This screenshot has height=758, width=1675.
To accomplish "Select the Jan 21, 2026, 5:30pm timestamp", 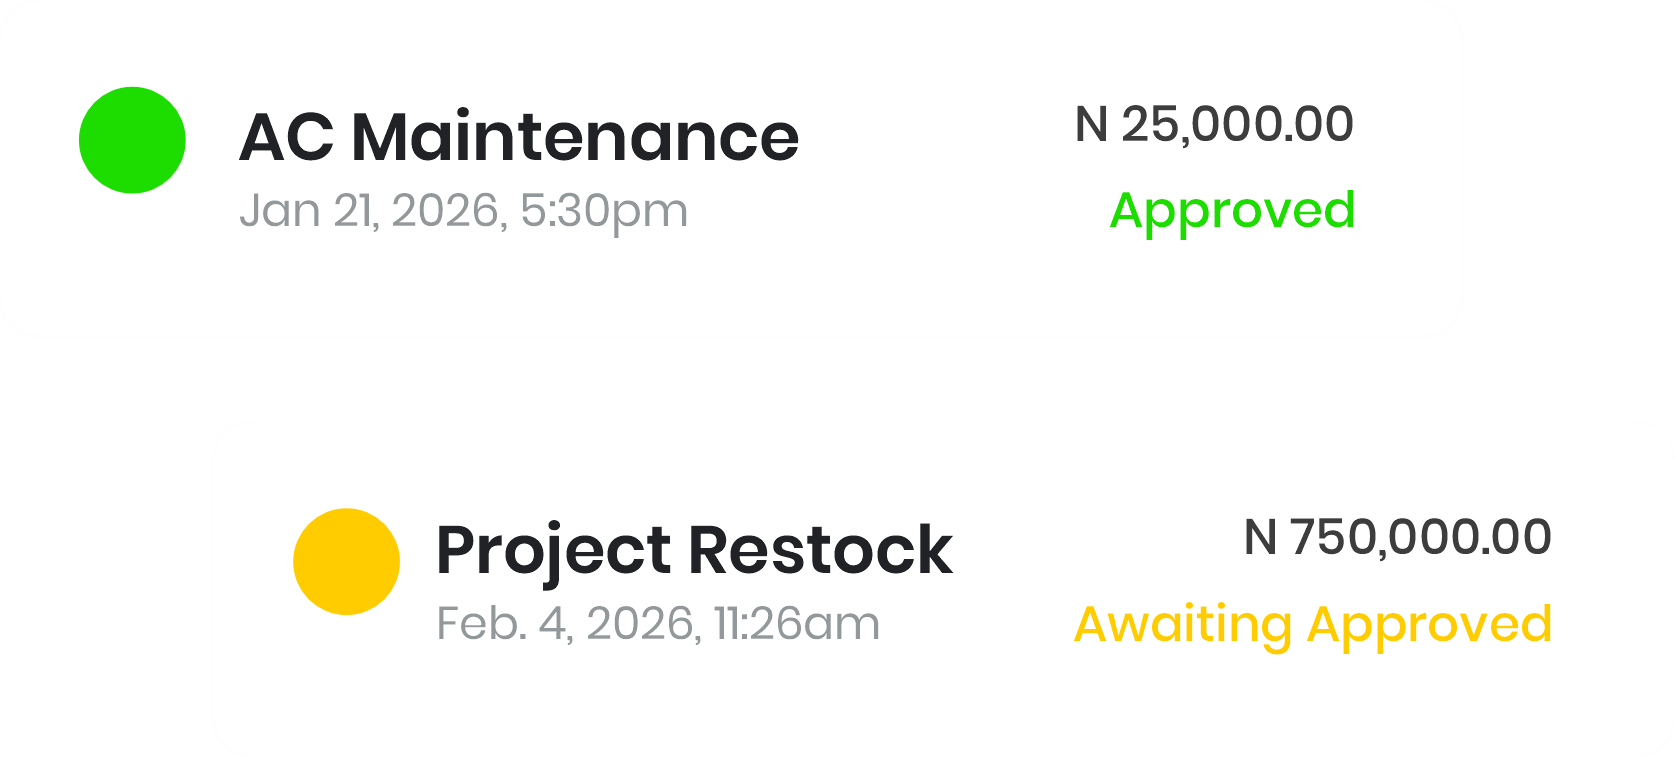I will click(463, 211).
